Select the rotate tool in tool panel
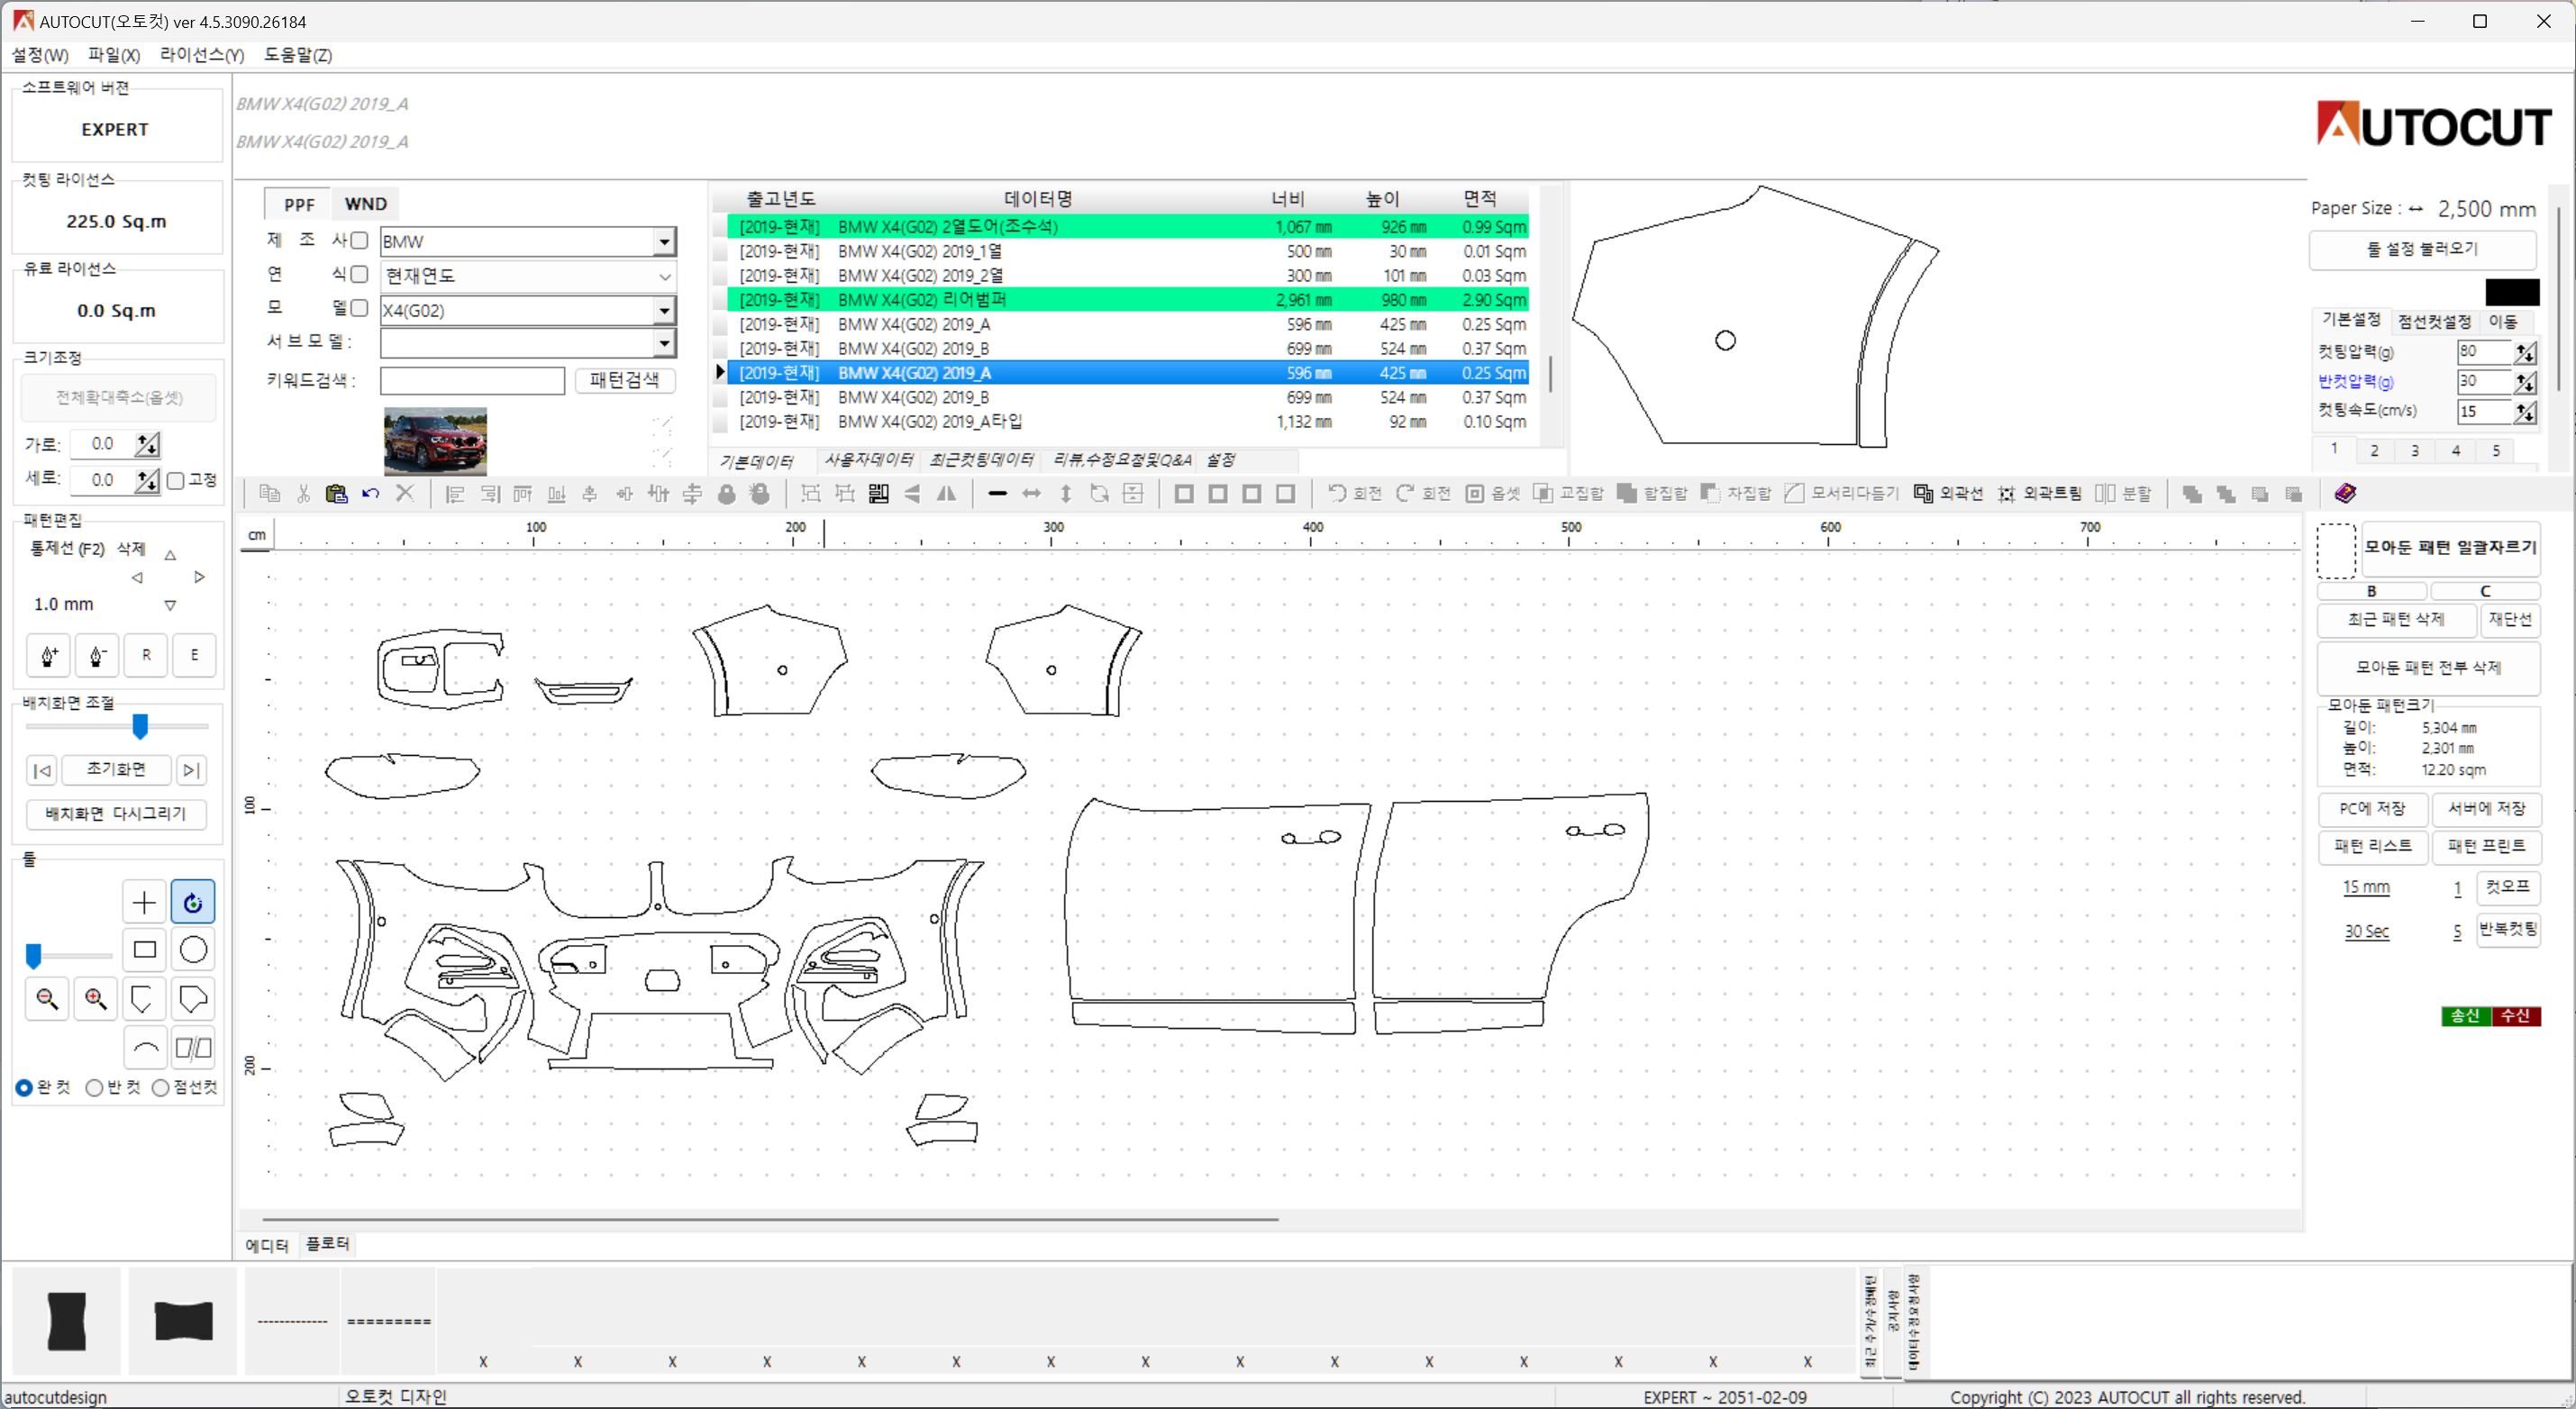Image resolution: width=2576 pixels, height=1409 pixels. coord(193,902)
